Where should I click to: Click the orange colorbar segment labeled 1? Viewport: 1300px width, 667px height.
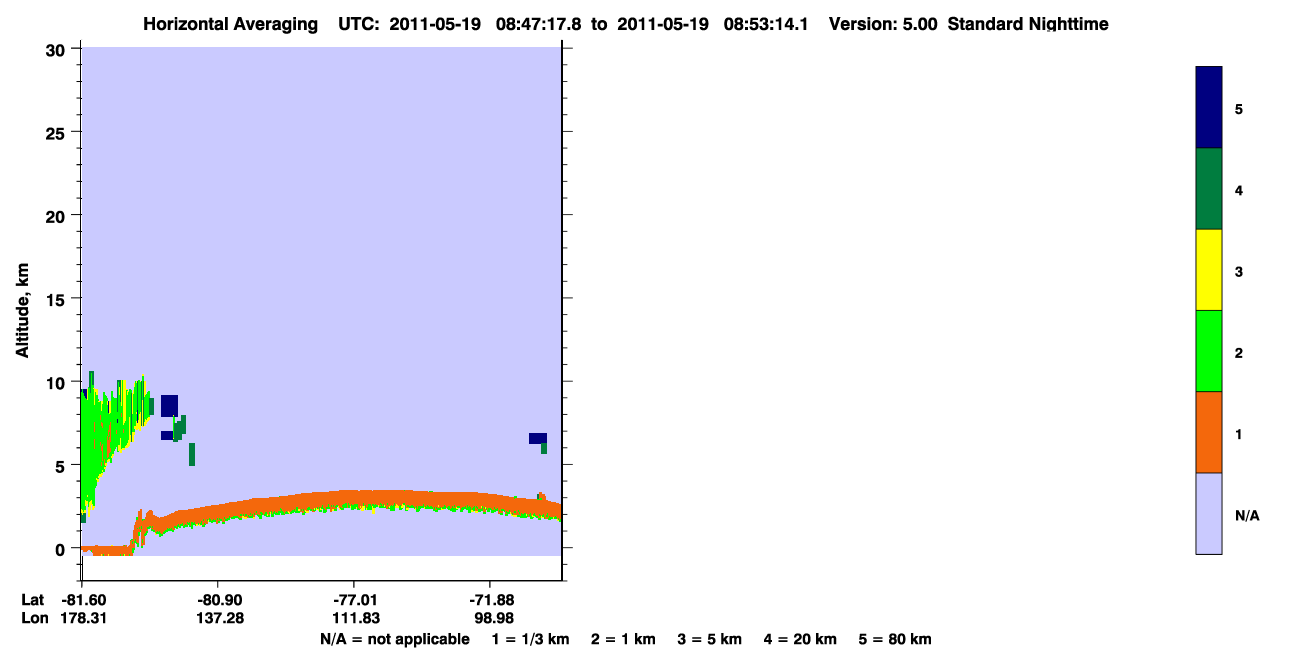click(x=1209, y=432)
